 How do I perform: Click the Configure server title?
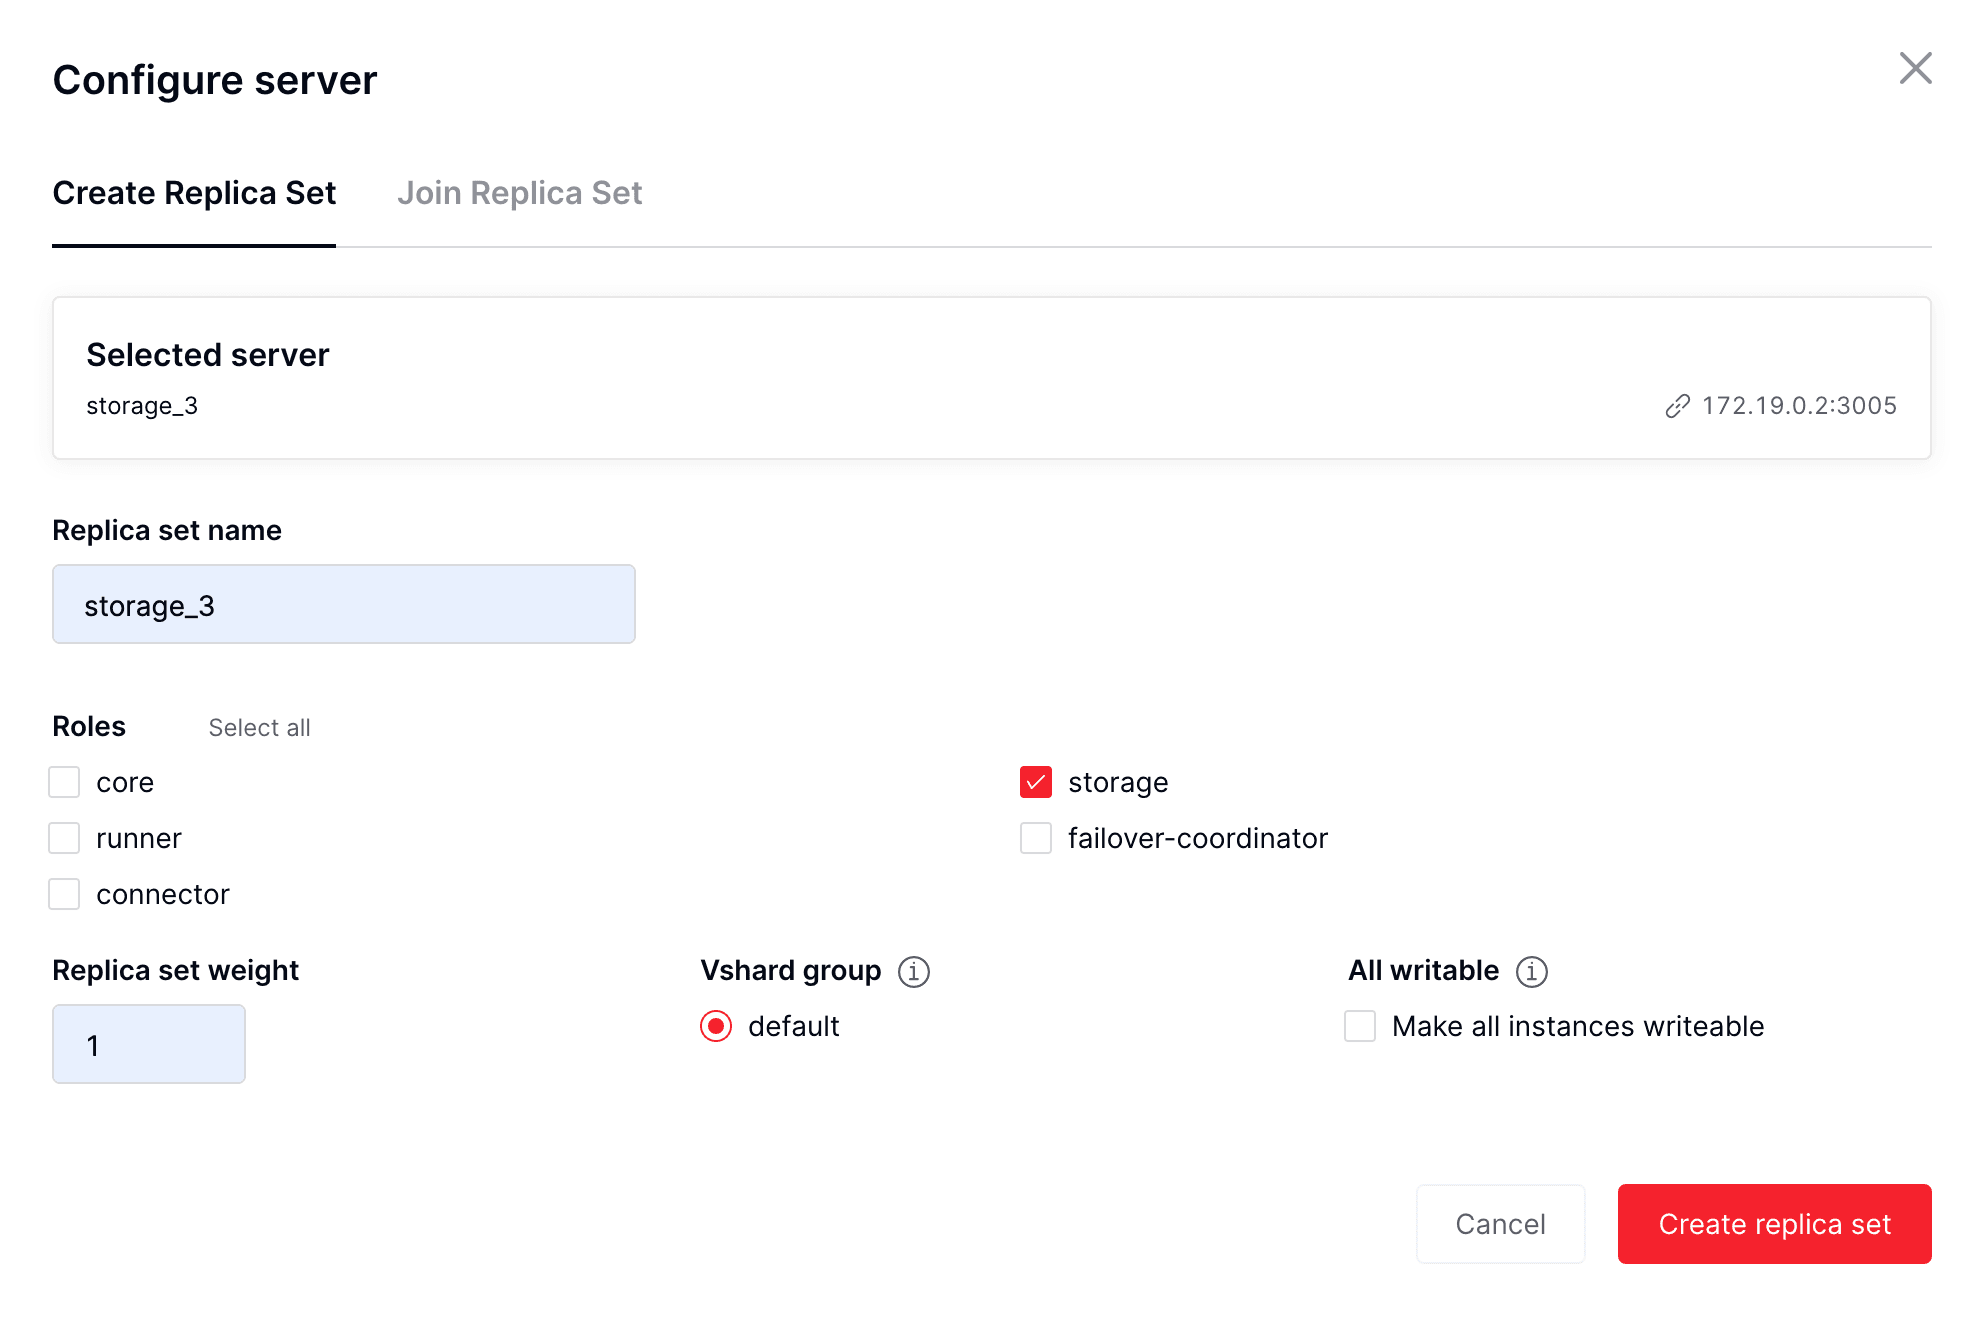click(215, 80)
